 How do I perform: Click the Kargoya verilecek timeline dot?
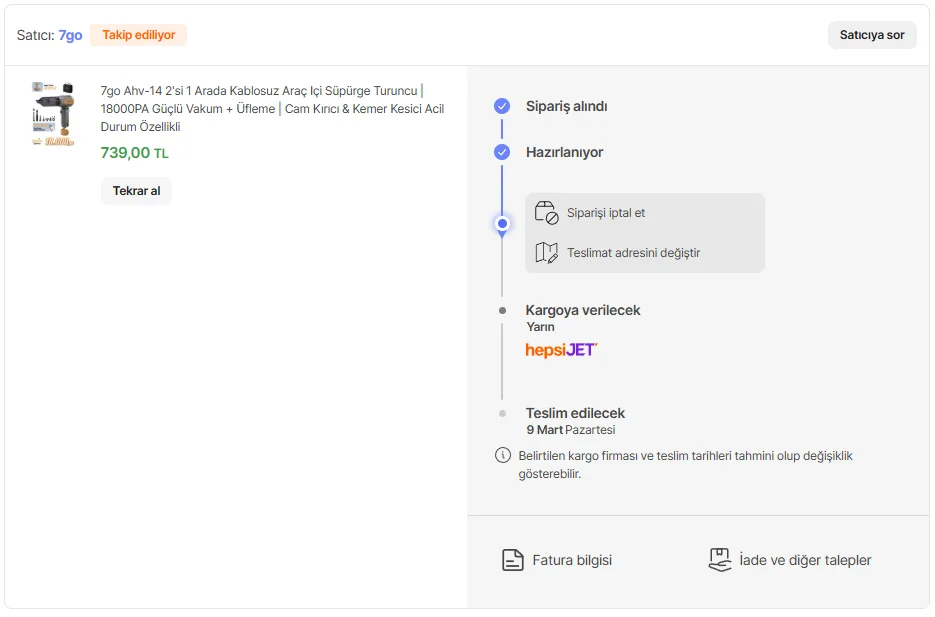point(502,311)
